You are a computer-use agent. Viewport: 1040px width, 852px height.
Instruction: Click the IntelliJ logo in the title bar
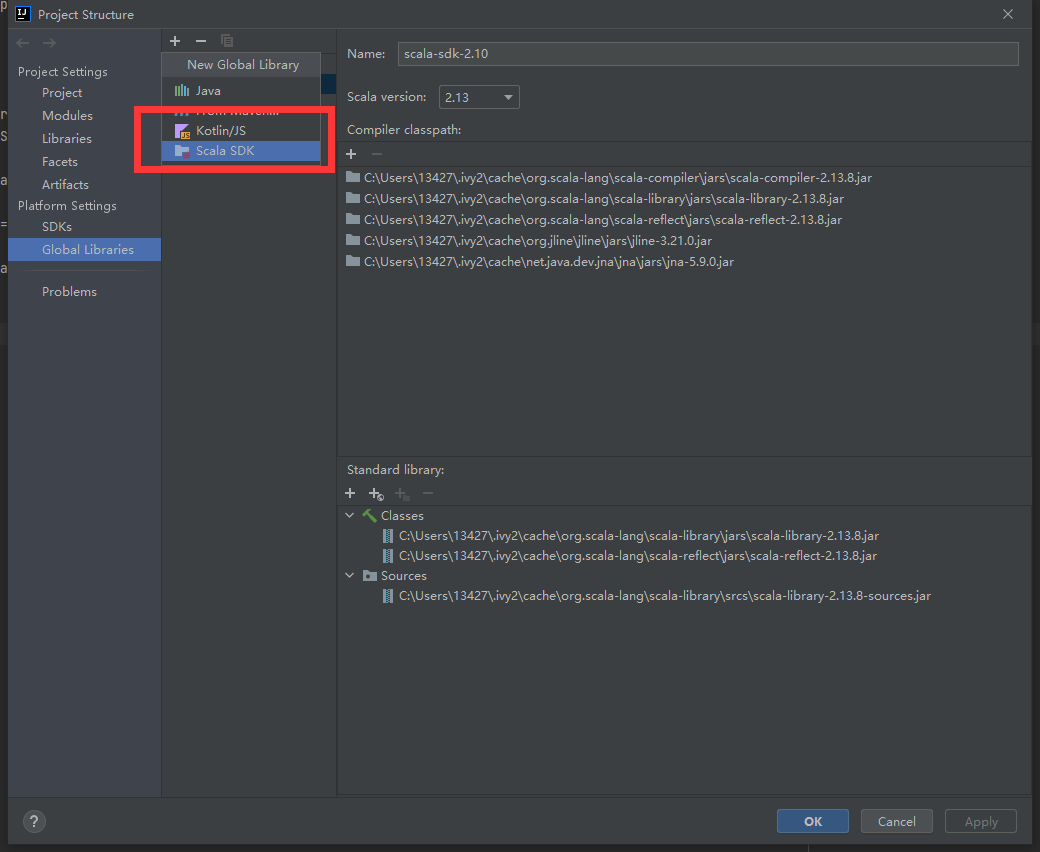tap(23, 14)
